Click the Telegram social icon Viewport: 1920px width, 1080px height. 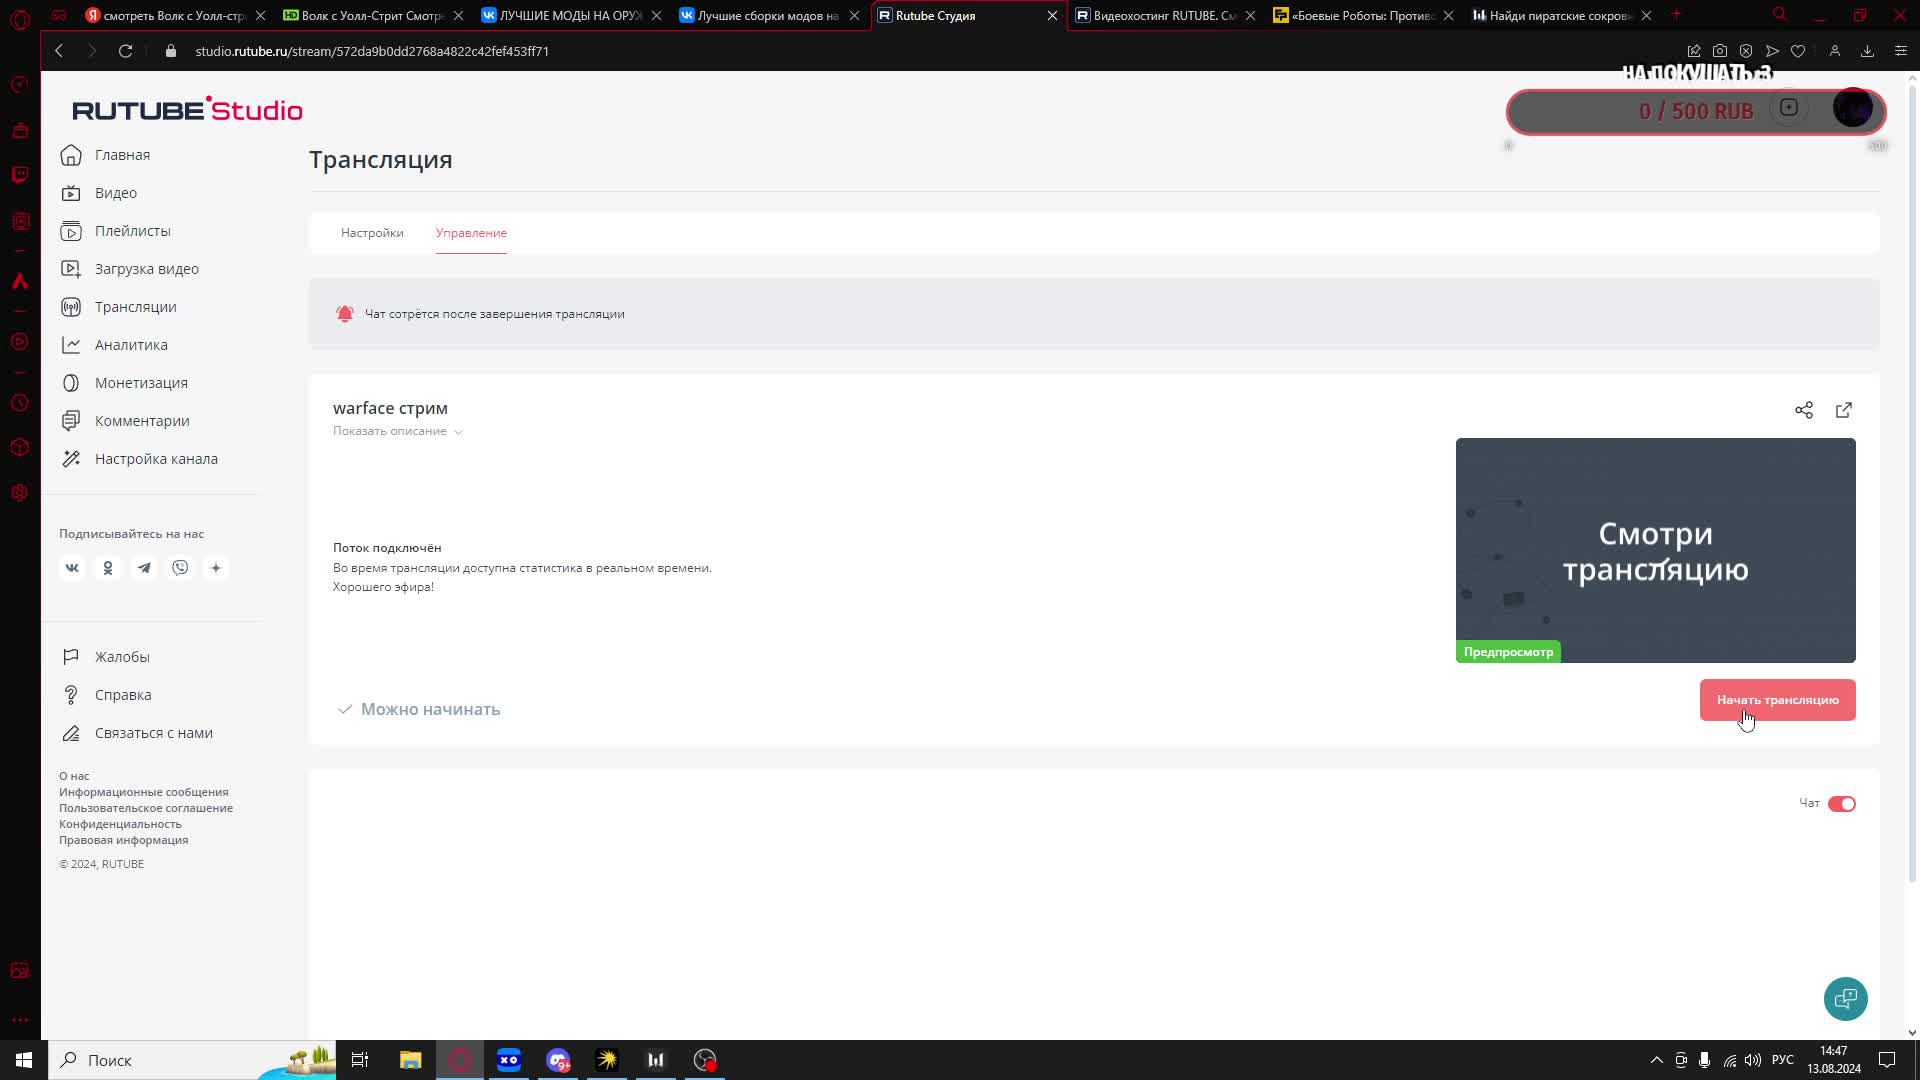(x=144, y=568)
